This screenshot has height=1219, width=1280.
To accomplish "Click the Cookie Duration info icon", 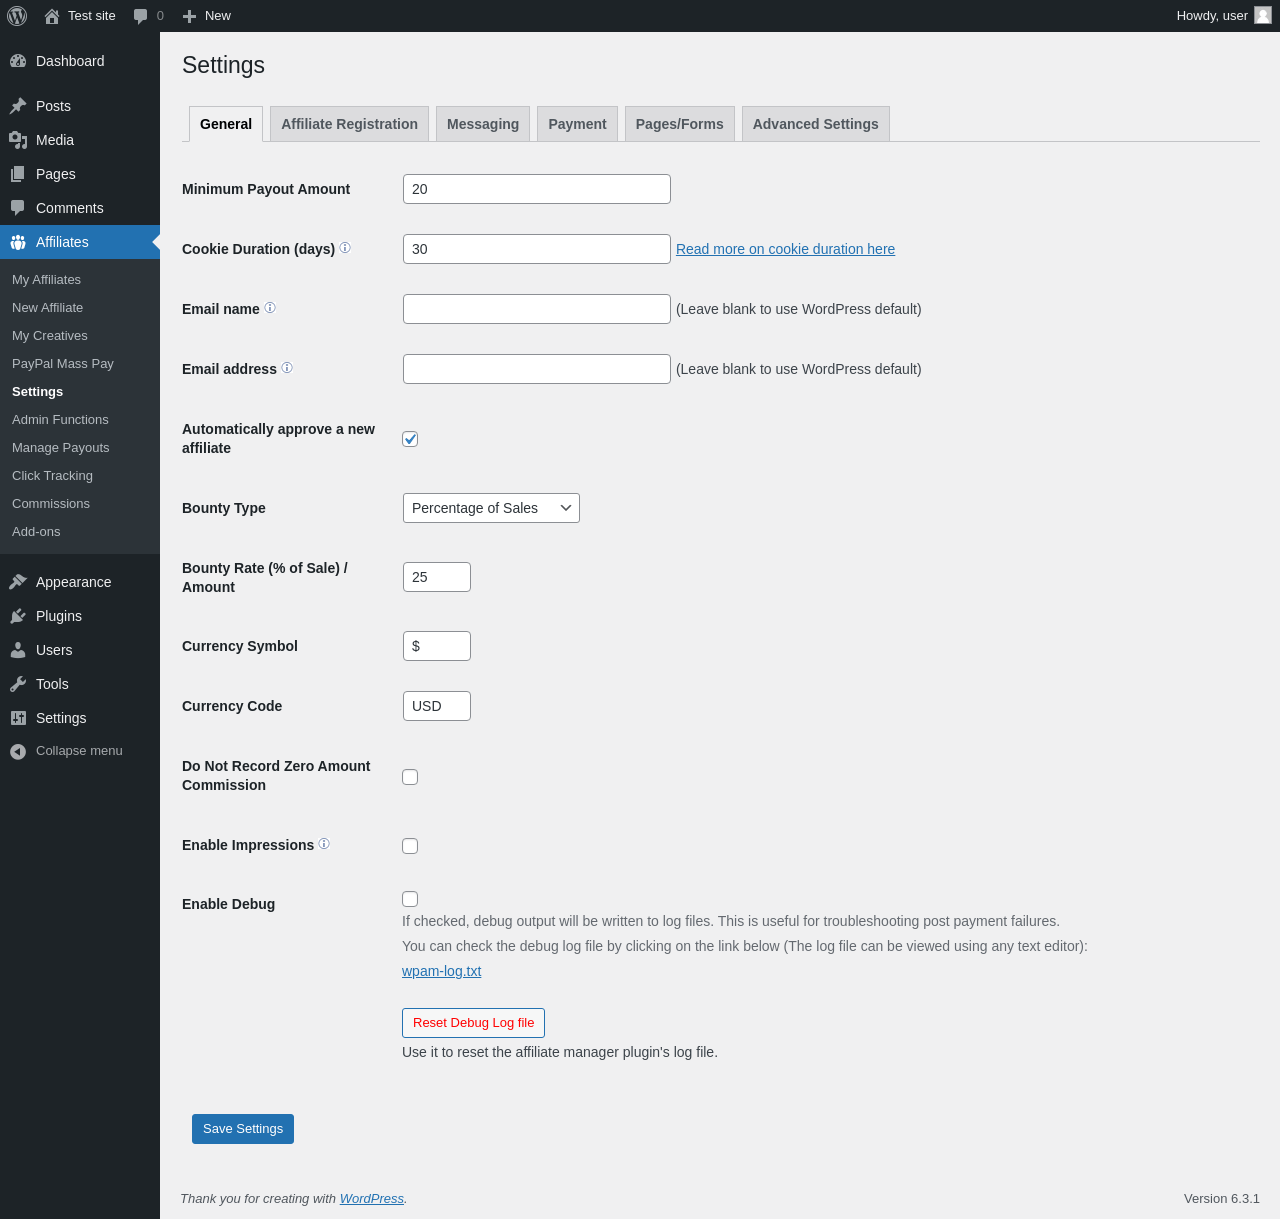I will pos(345,248).
